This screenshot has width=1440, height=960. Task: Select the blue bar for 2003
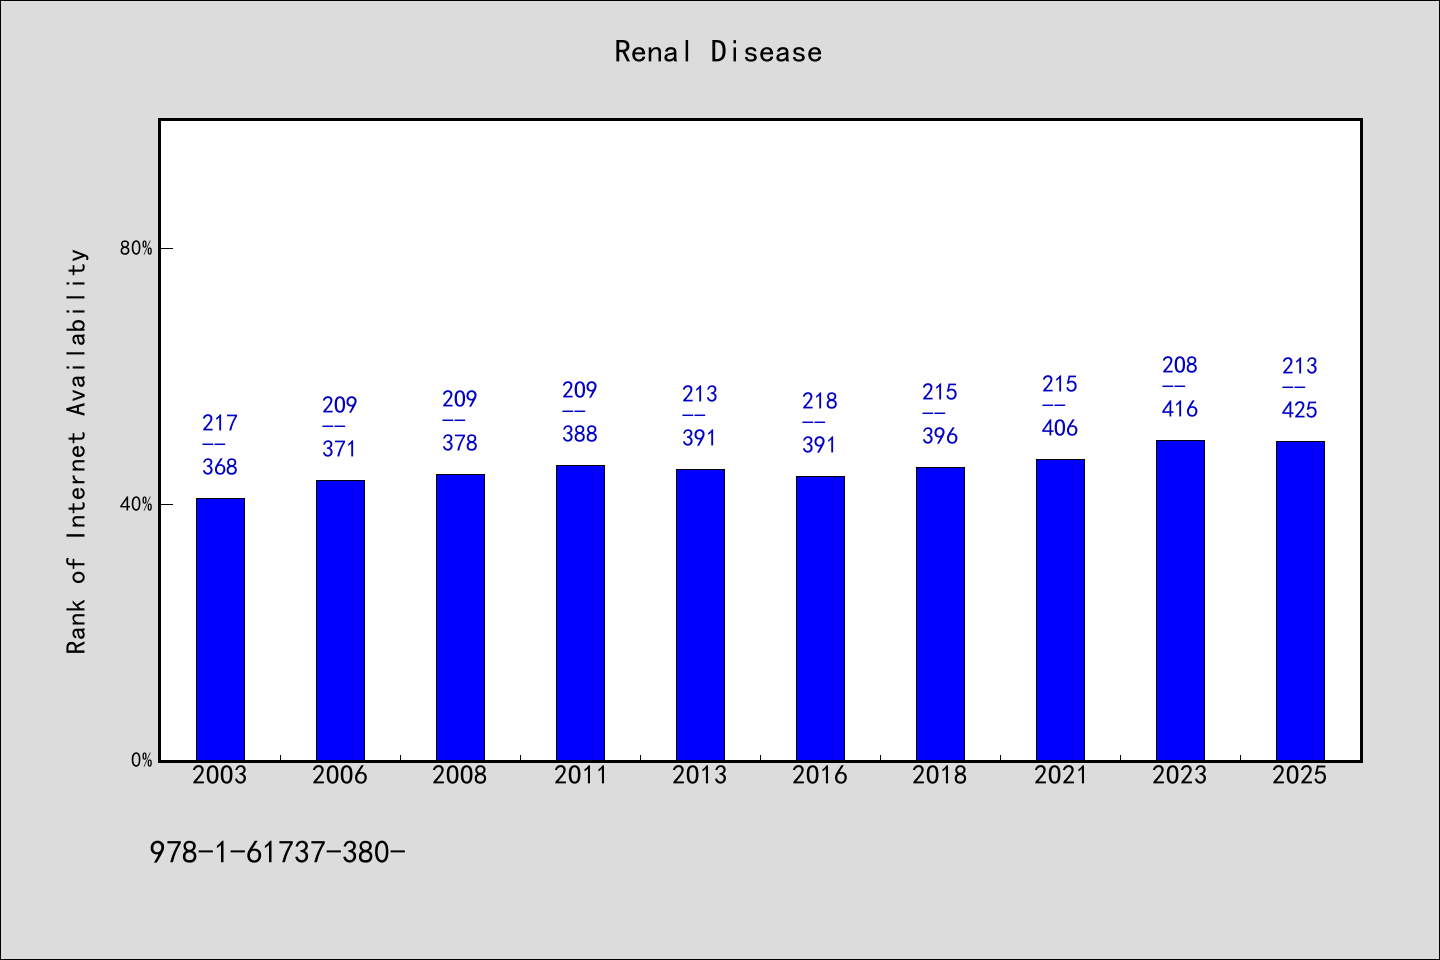[220, 629]
